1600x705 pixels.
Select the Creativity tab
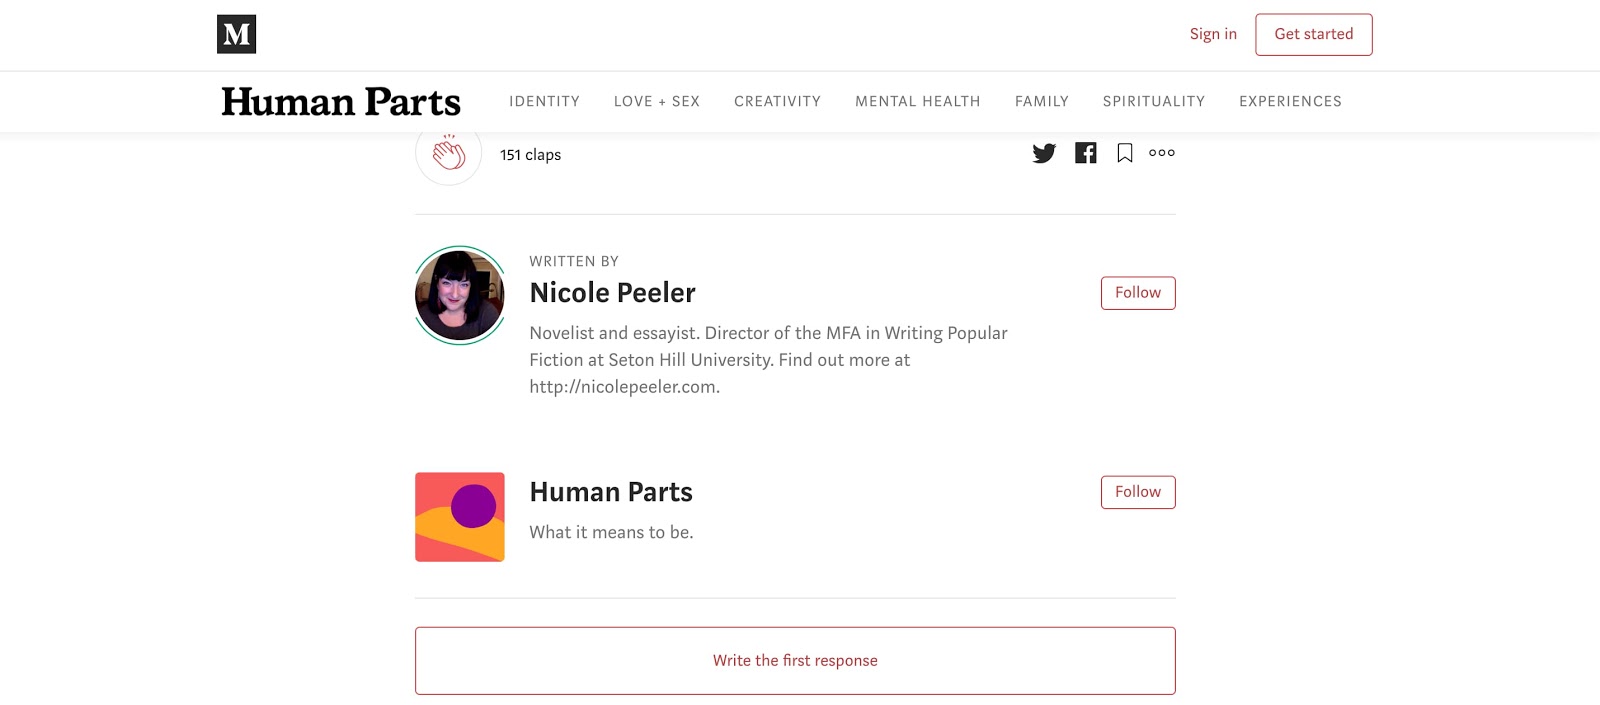coord(777,101)
